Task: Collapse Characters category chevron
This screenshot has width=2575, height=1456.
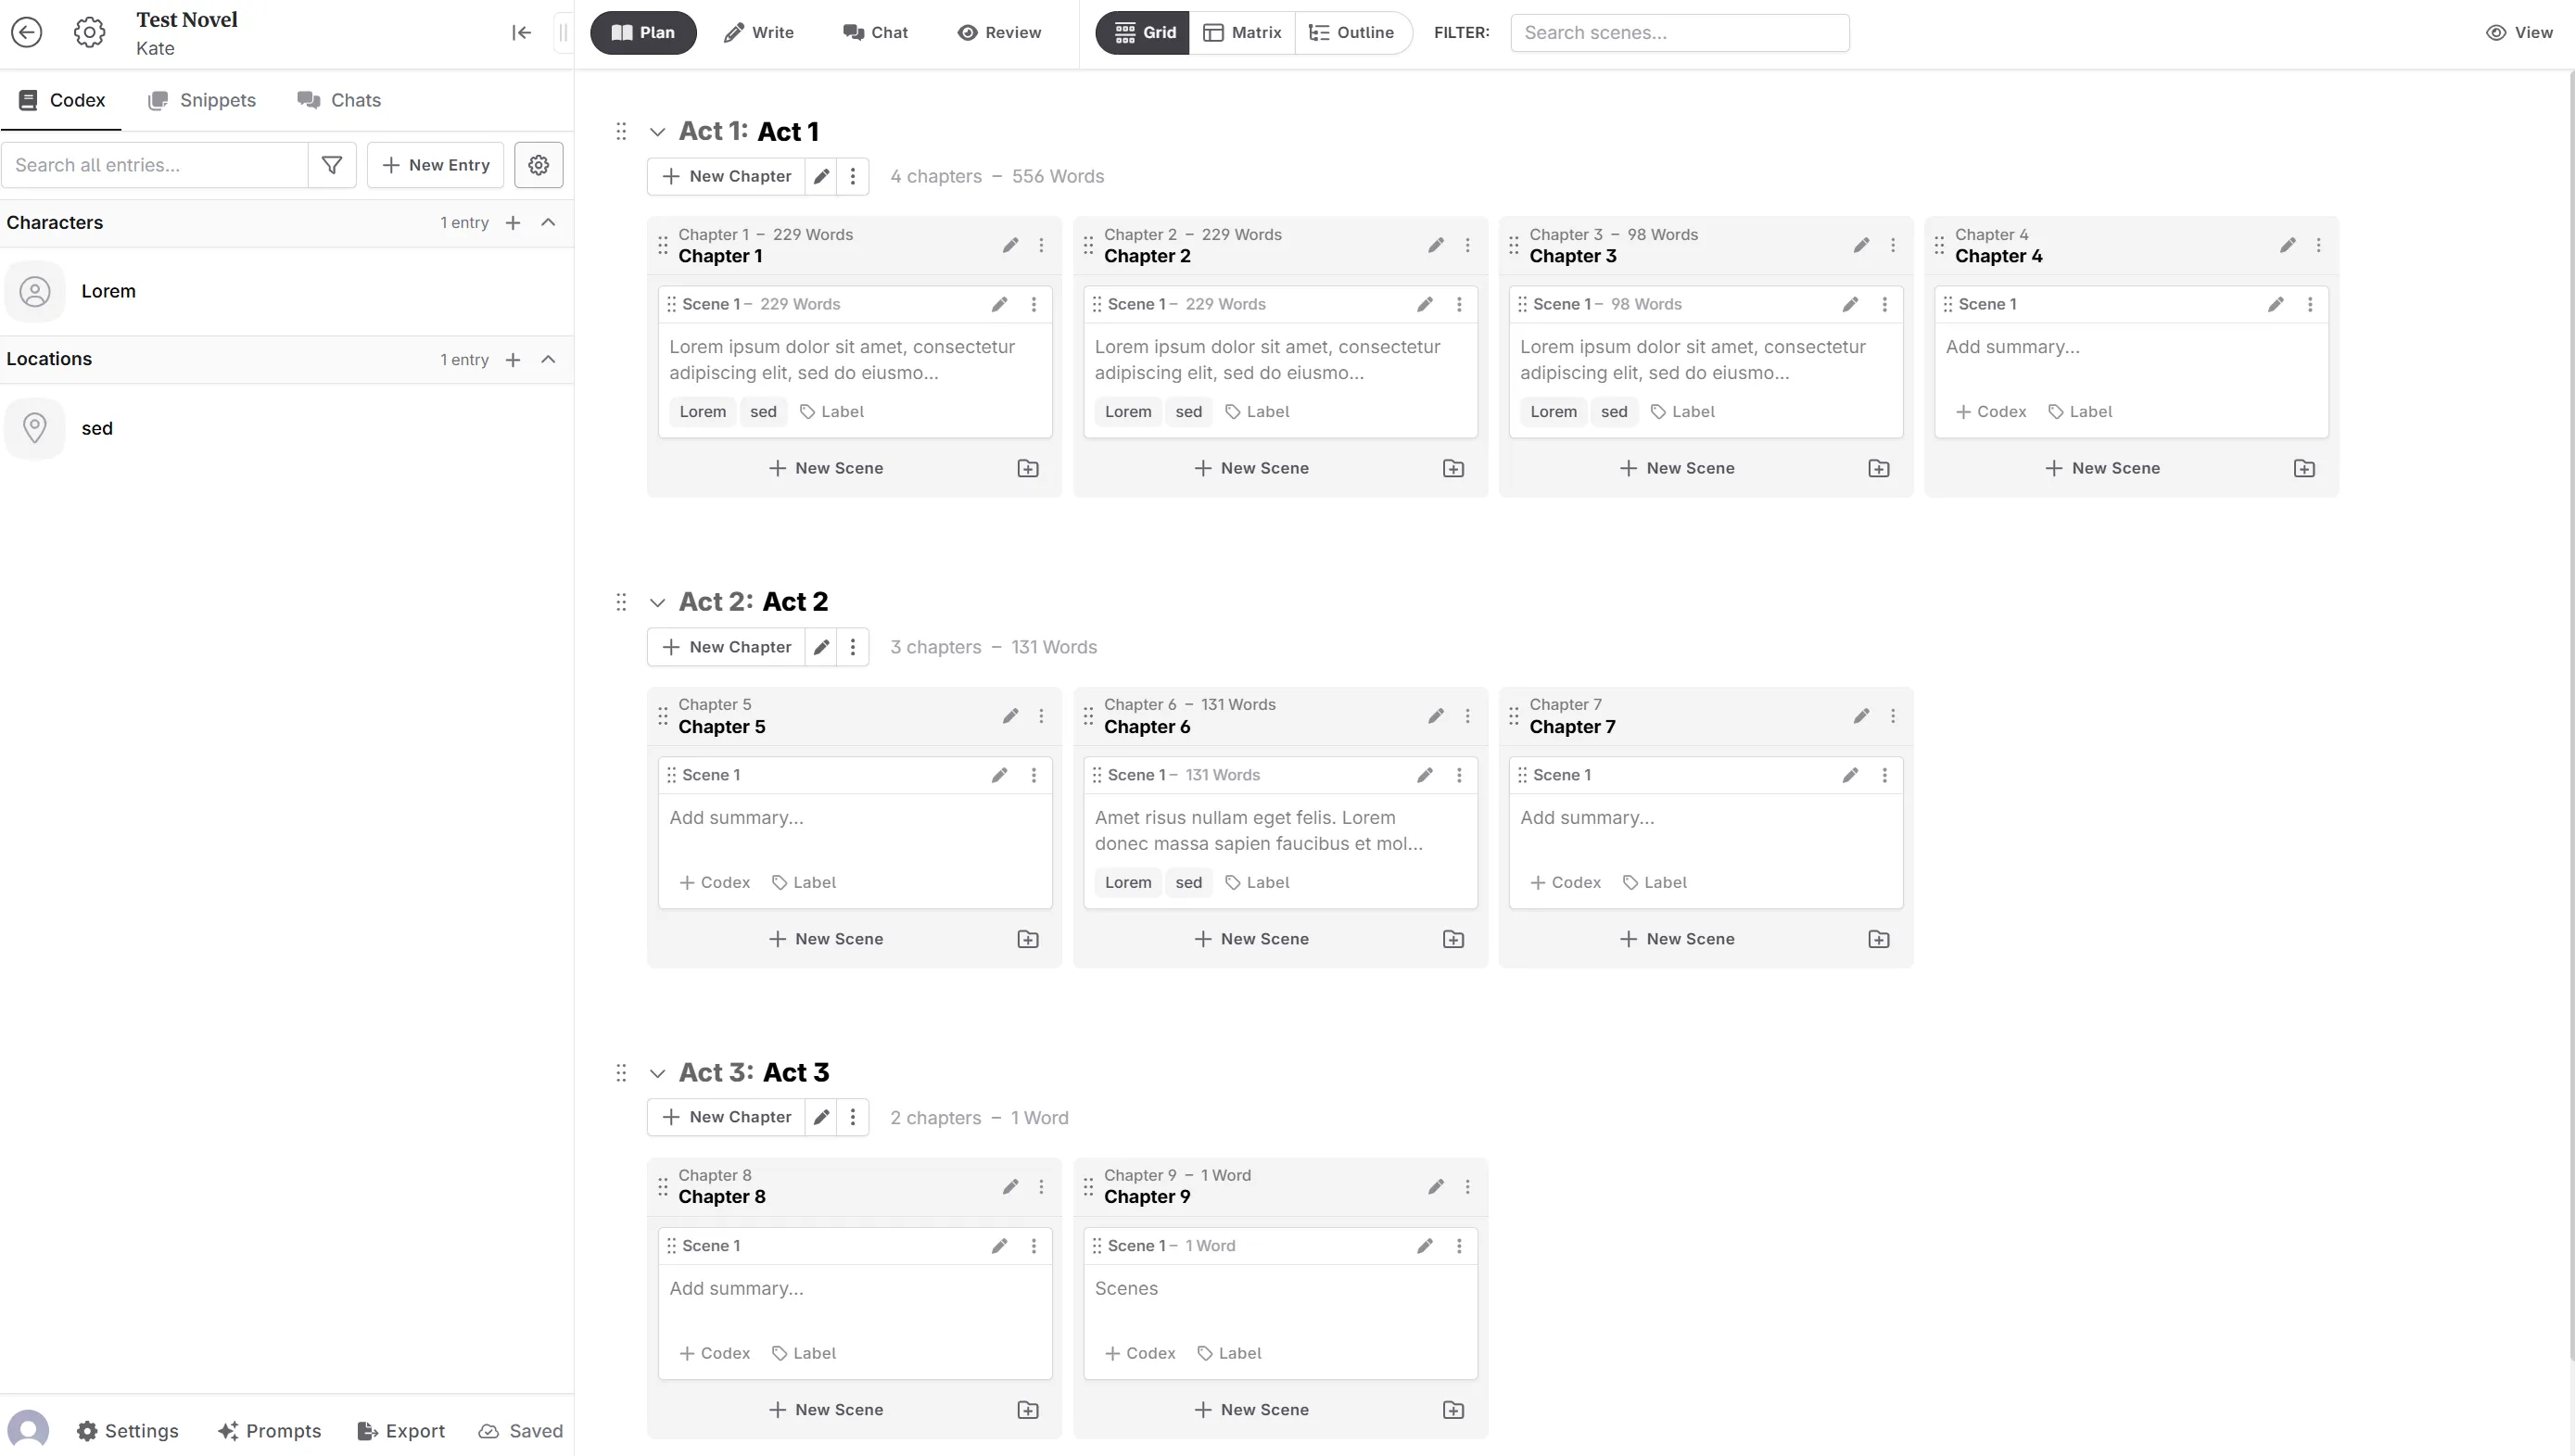Action: tap(548, 223)
